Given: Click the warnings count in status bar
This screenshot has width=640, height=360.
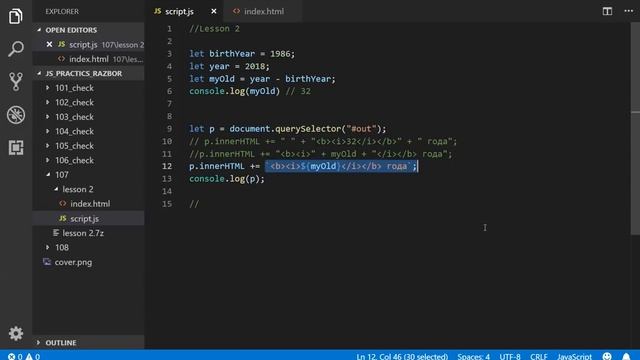Looking at the screenshot, I should click(x=33, y=356).
